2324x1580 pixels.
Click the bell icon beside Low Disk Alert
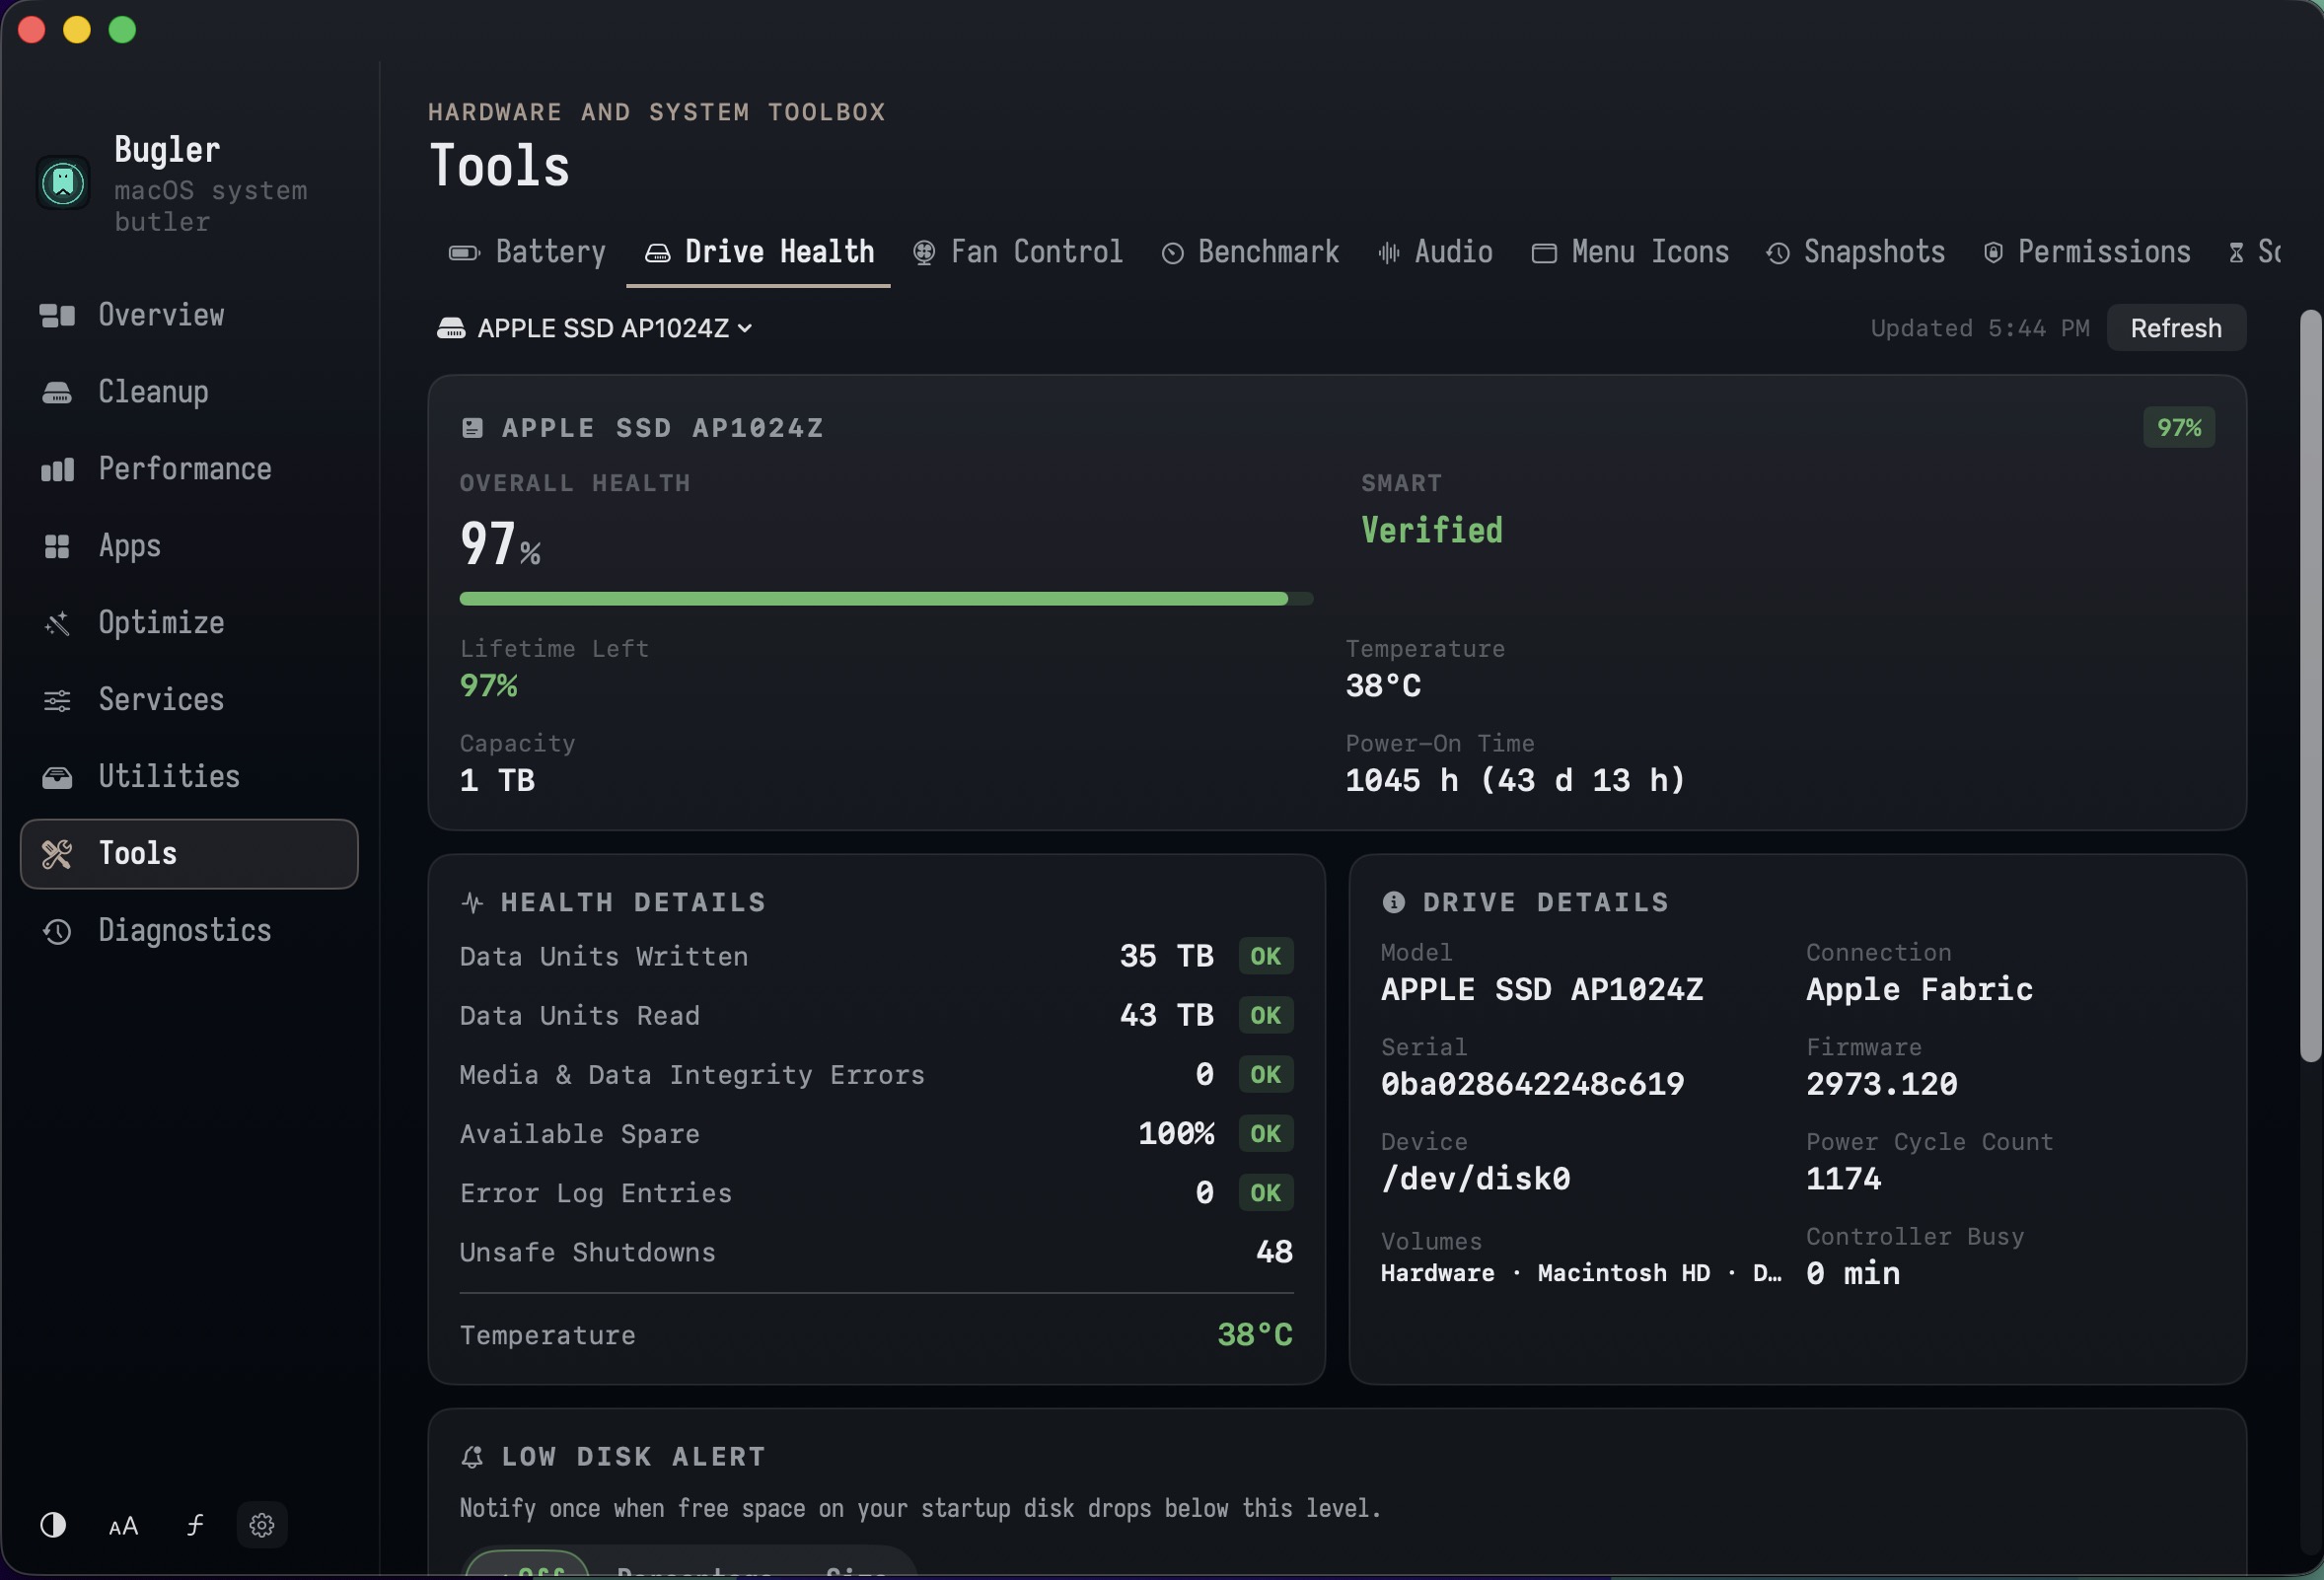pyautogui.click(x=473, y=1457)
